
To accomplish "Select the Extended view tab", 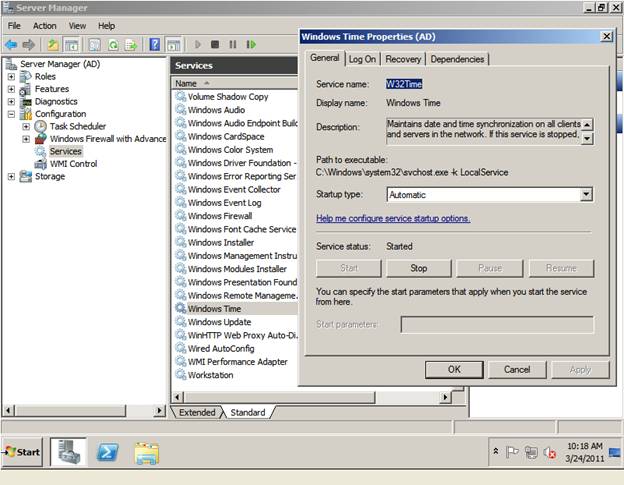I will pos(197,412).
